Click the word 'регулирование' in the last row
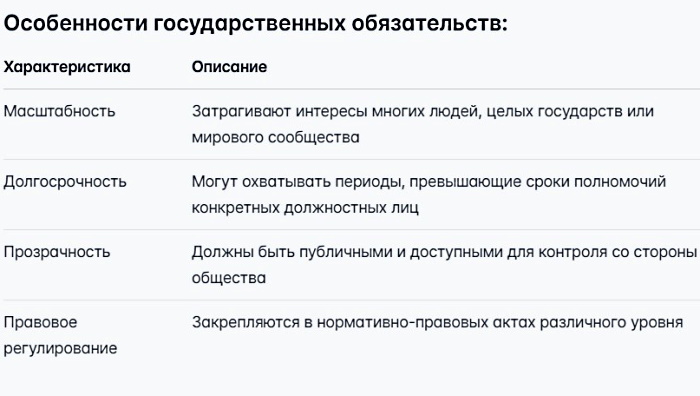 (x=60, y=348)
